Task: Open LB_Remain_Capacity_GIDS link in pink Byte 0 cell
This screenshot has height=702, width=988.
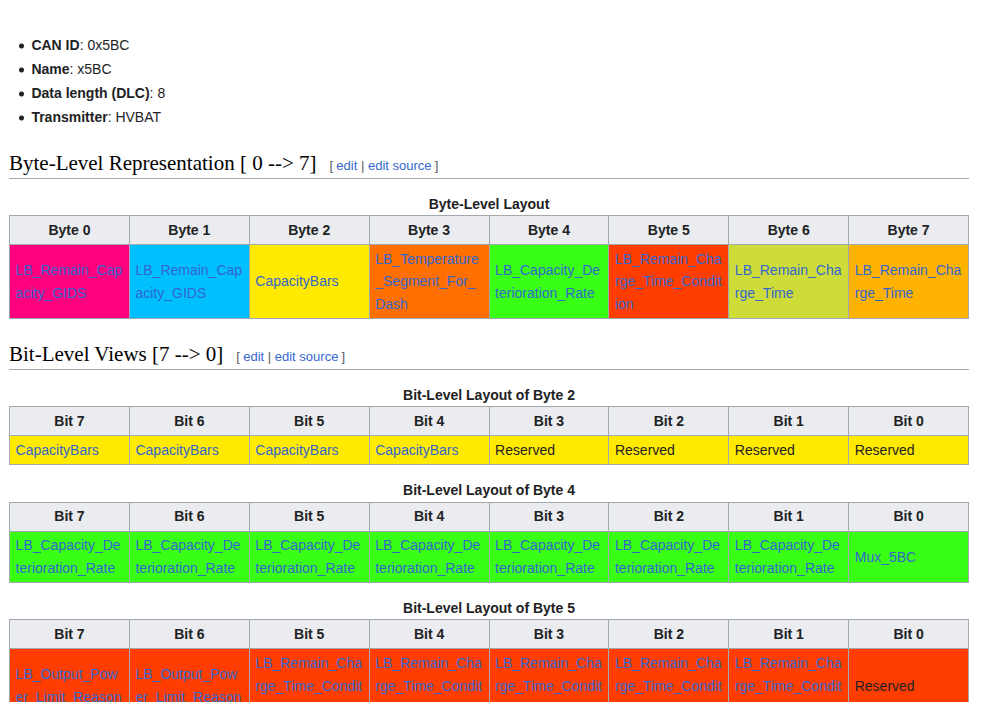Action: coord(69,282)
